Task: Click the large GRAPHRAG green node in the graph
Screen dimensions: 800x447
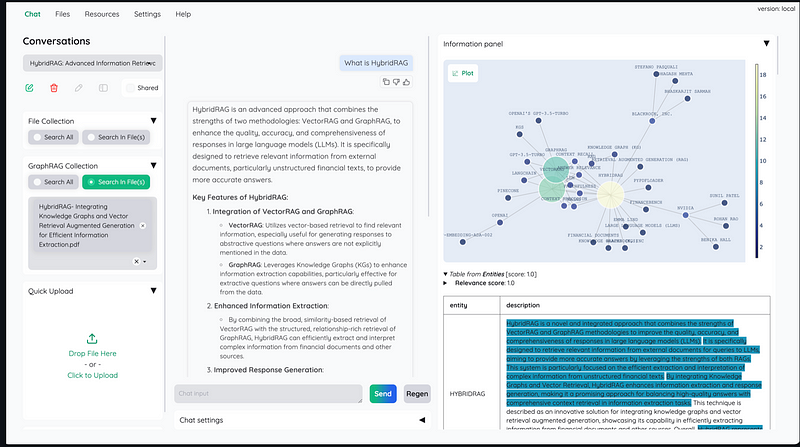Action: coord(556,169)
